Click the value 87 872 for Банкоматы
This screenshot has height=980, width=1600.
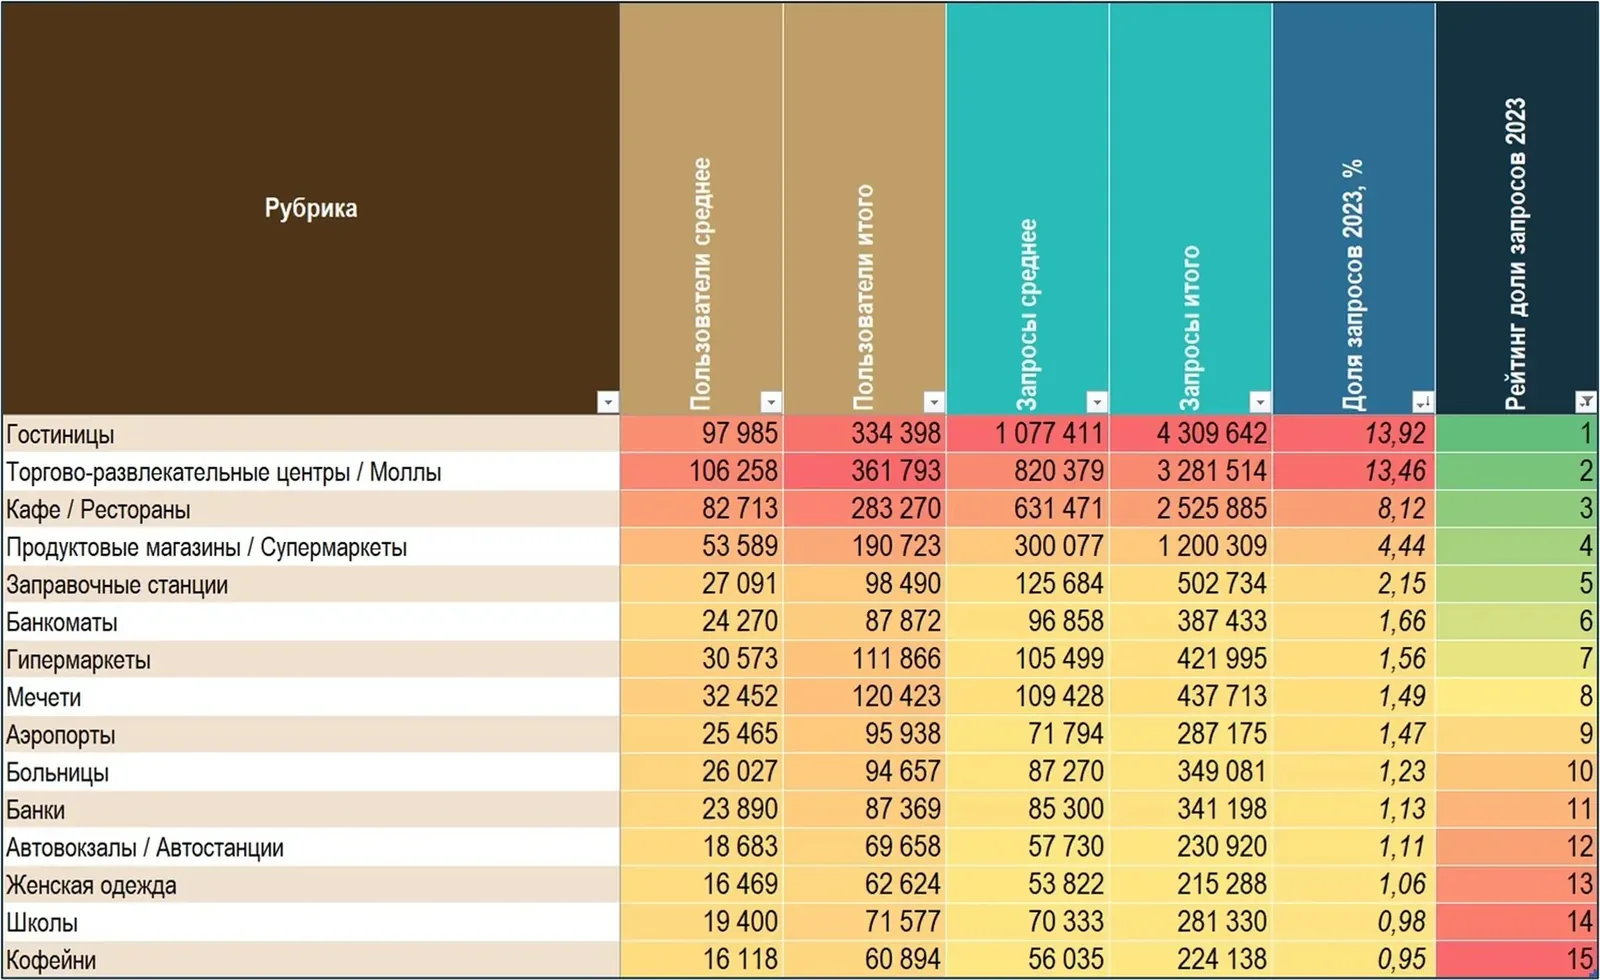pos(864,622)
